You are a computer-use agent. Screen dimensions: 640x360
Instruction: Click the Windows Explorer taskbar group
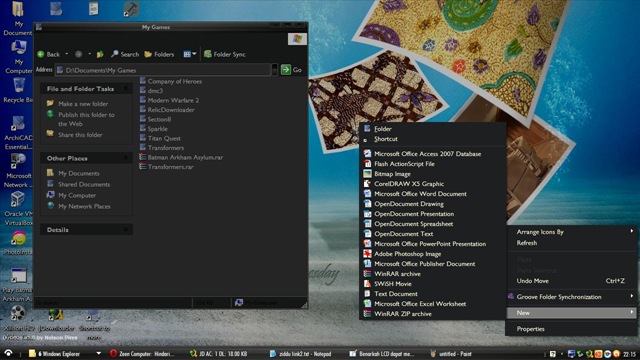(64, 353)
